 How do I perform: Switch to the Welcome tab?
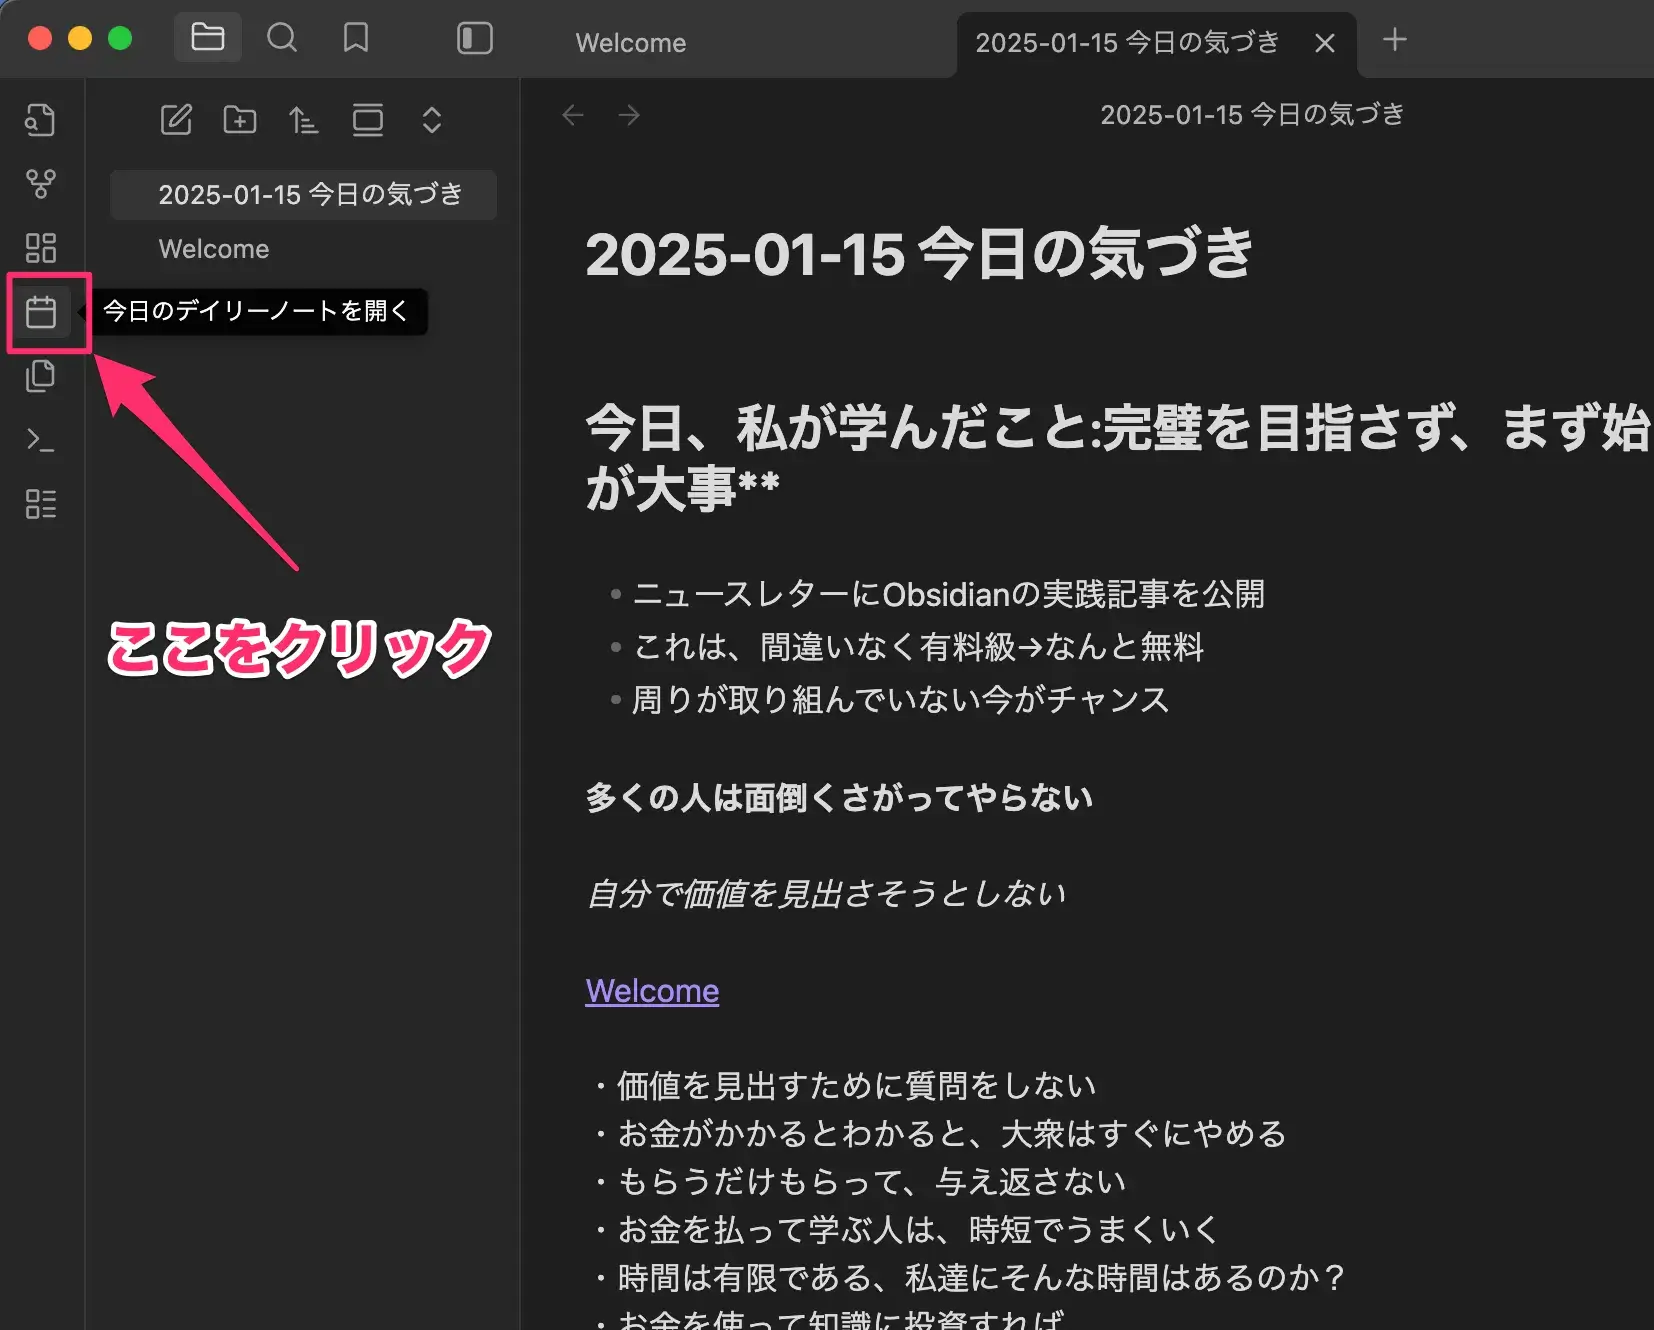631,43
